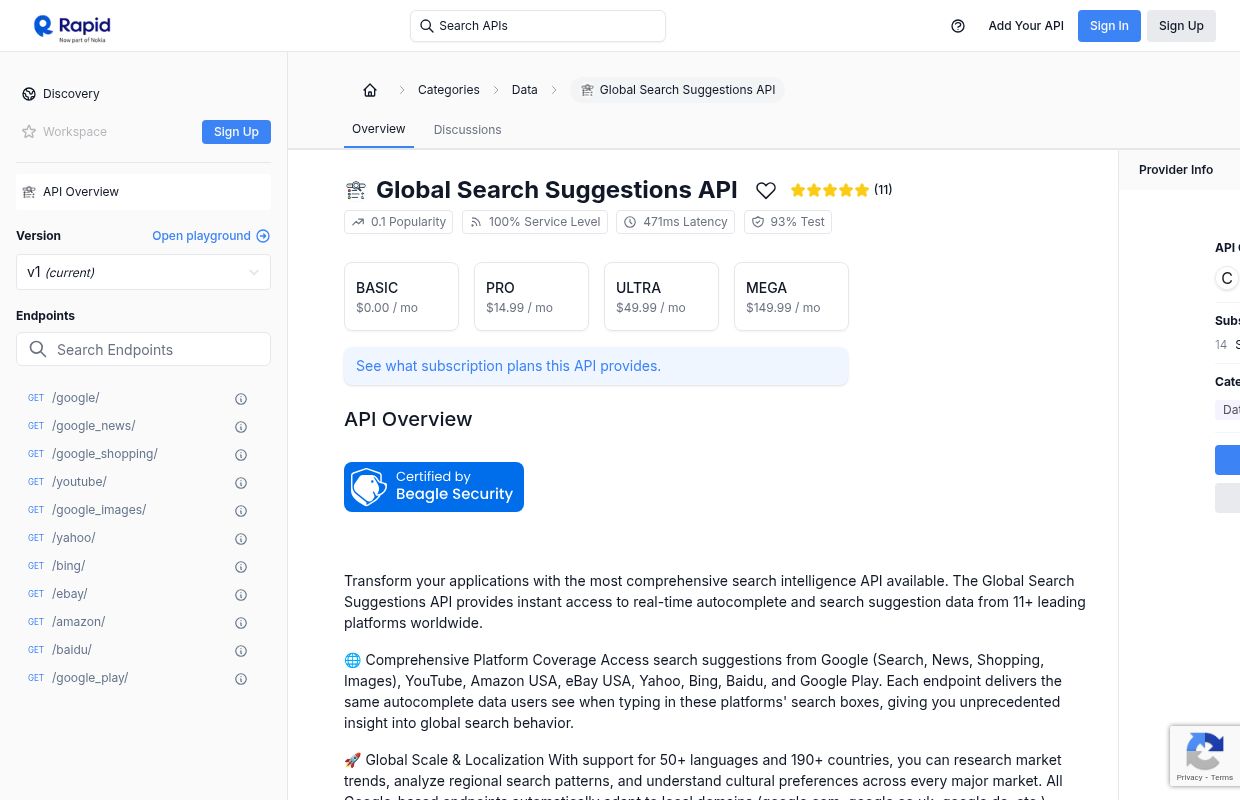Screen dimensions: 1240x800
Task: Click Add Your API link
Action: tap(1026, 26)
